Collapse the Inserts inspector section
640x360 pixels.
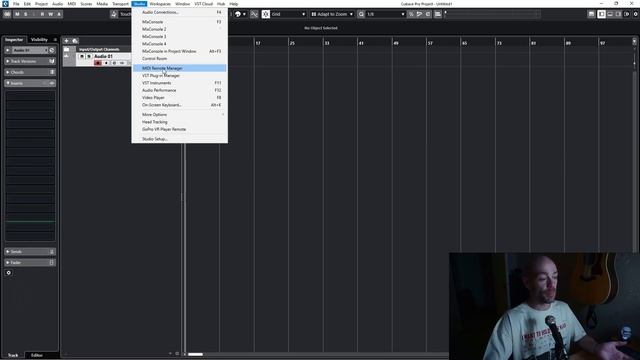point(30,83)
